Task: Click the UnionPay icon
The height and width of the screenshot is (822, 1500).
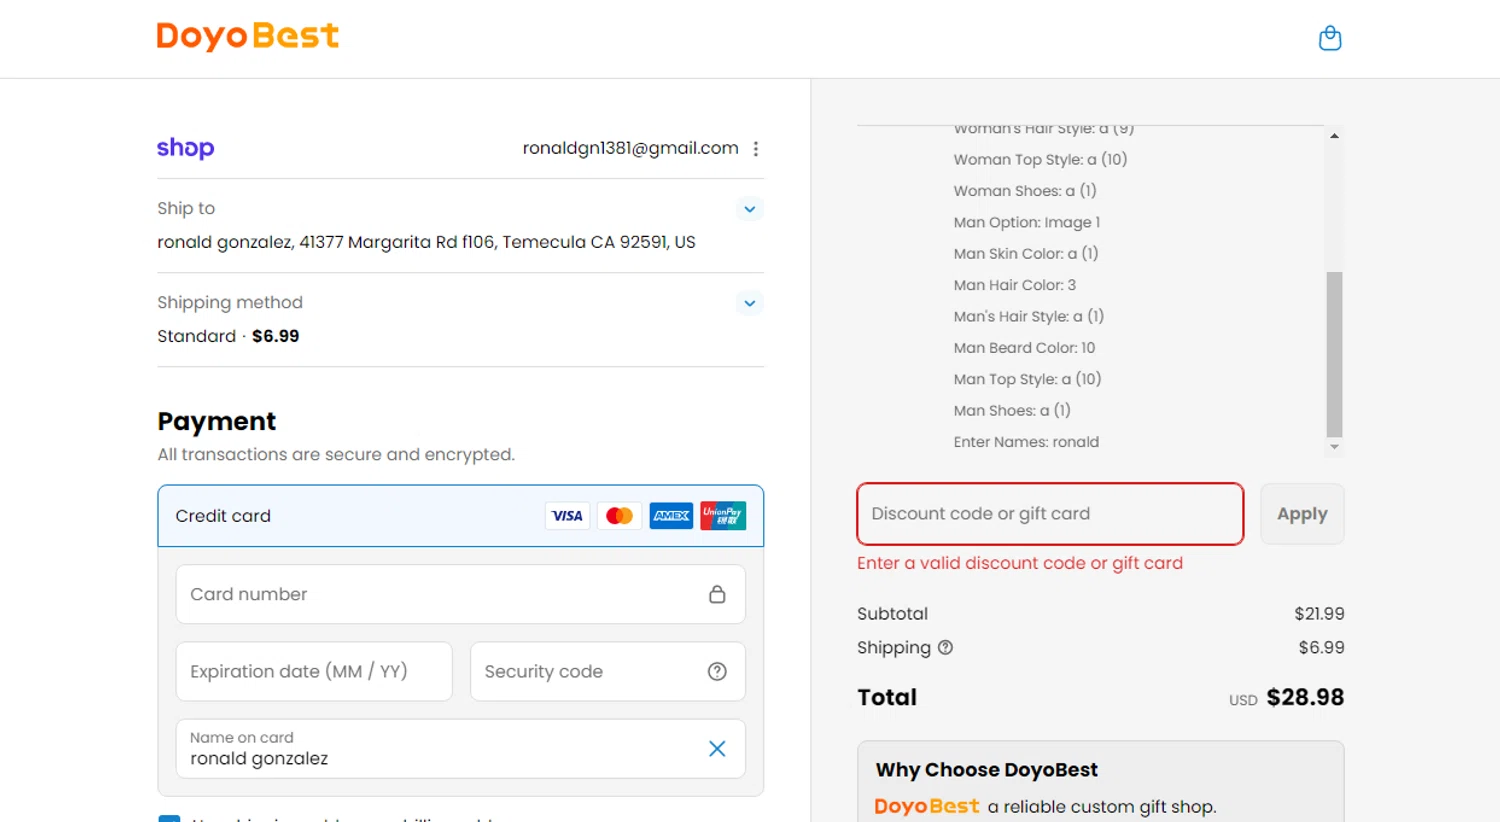Action: coord(723,516)
